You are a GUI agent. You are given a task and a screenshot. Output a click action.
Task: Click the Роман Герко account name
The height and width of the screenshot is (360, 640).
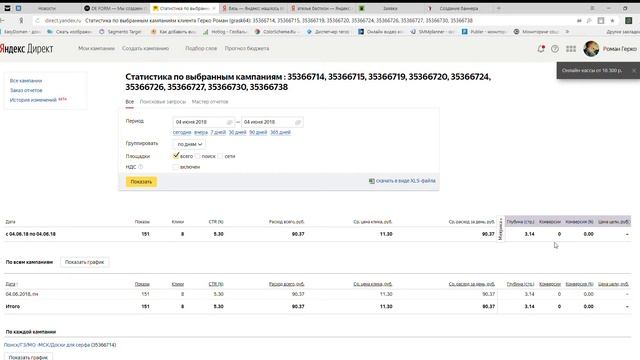tap(620, 49)
